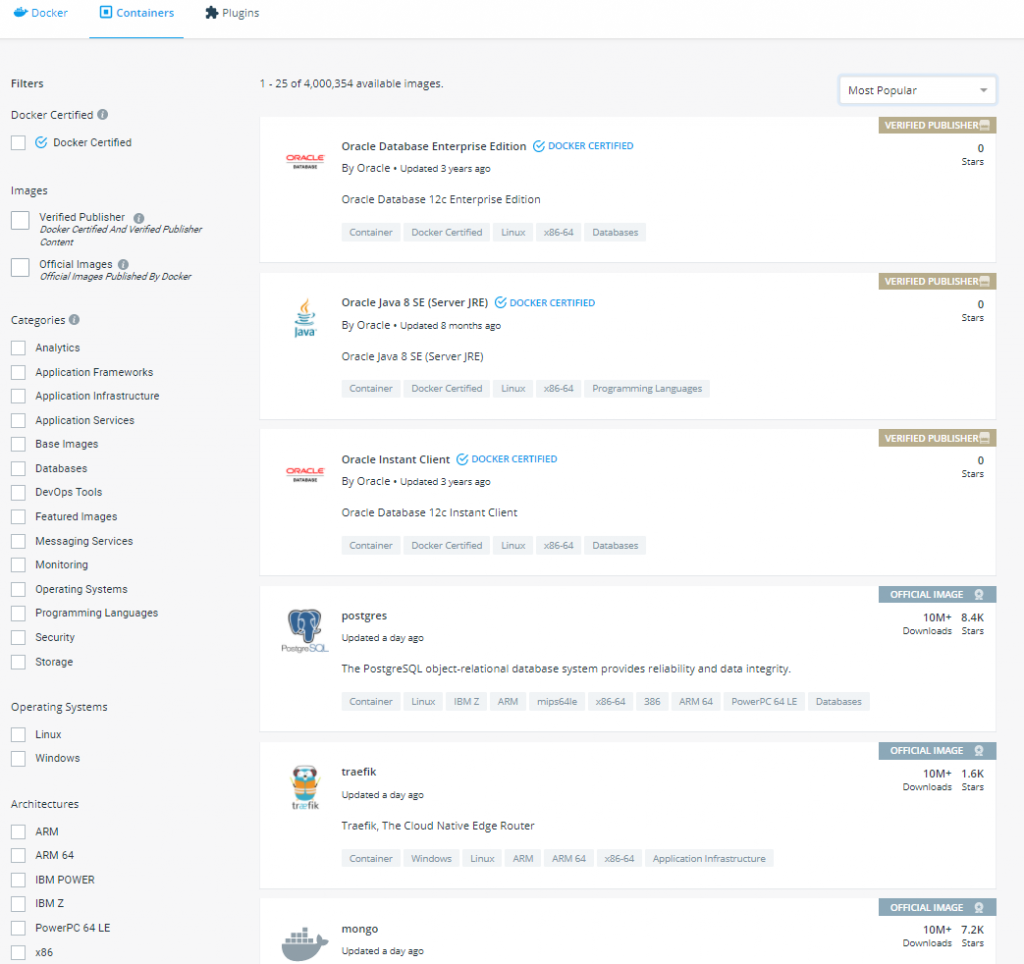Switch to the Containers tab
Screen dimensions: 1024x964
coord(136,13)
